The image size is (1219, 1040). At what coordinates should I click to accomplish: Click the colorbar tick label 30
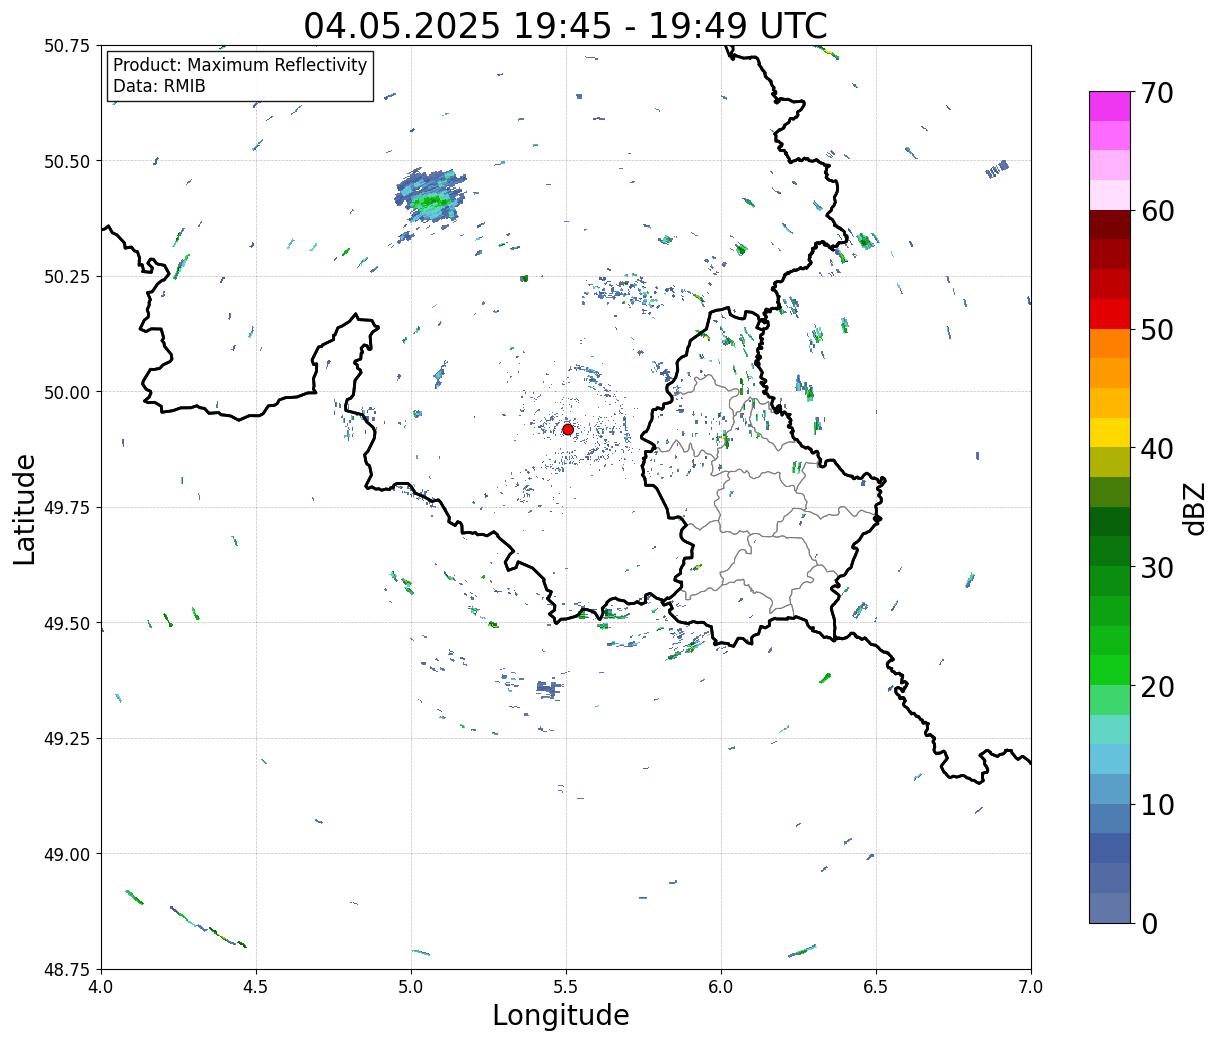(1156, 567)
